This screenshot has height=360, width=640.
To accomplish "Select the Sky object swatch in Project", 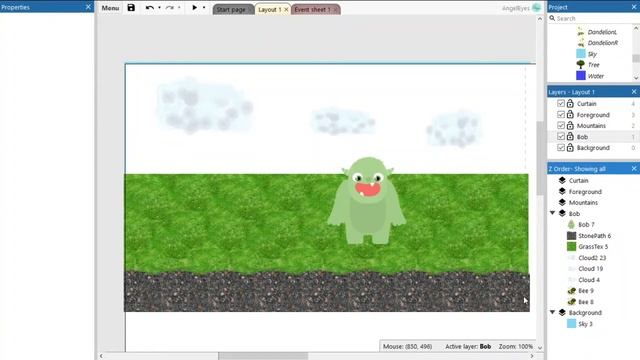I will 581,53.
